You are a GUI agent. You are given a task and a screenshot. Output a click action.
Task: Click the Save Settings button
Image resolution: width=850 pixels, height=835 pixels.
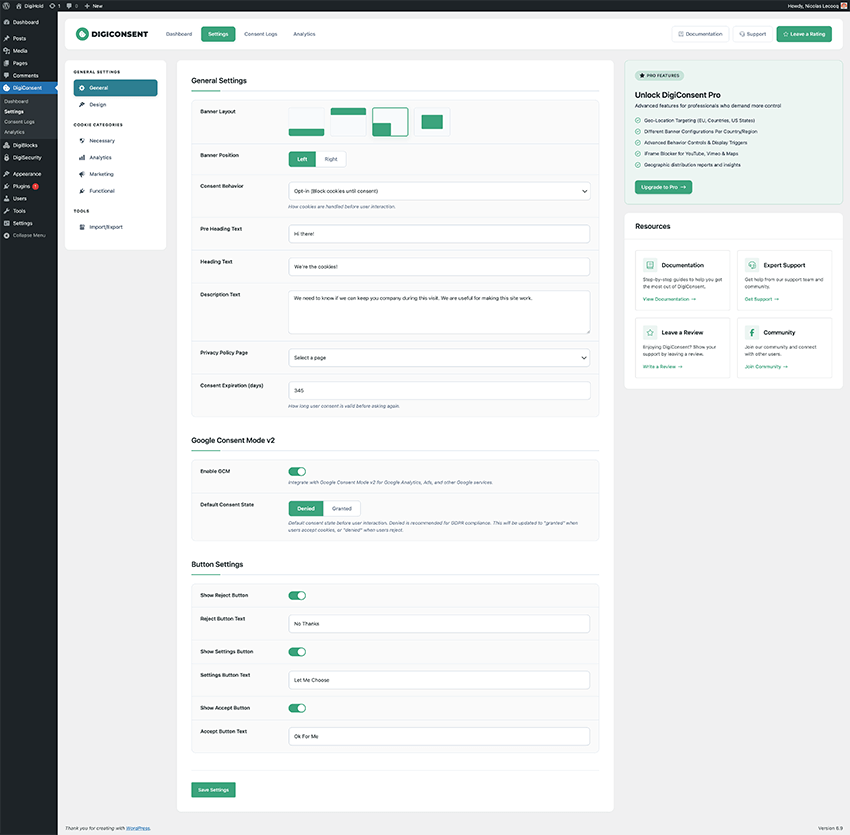pyautogui.click(x=213, y=790)
